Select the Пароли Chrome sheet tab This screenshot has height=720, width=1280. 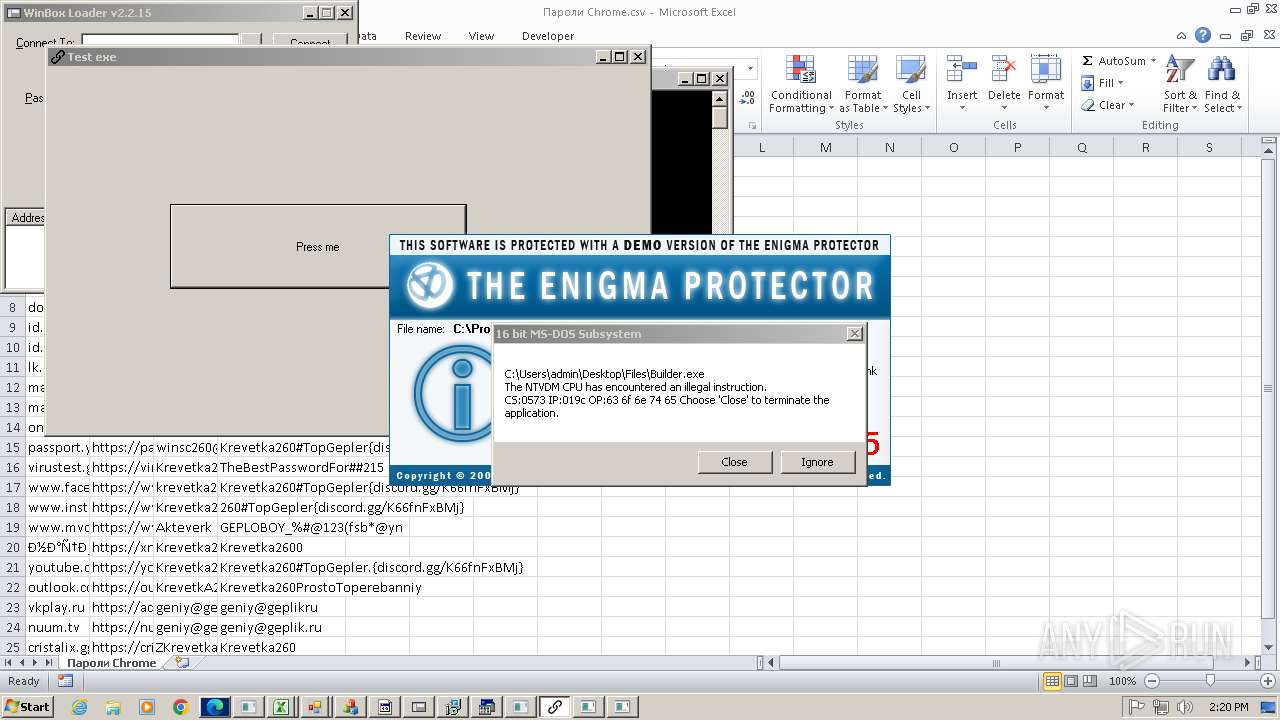pos(111,662)
